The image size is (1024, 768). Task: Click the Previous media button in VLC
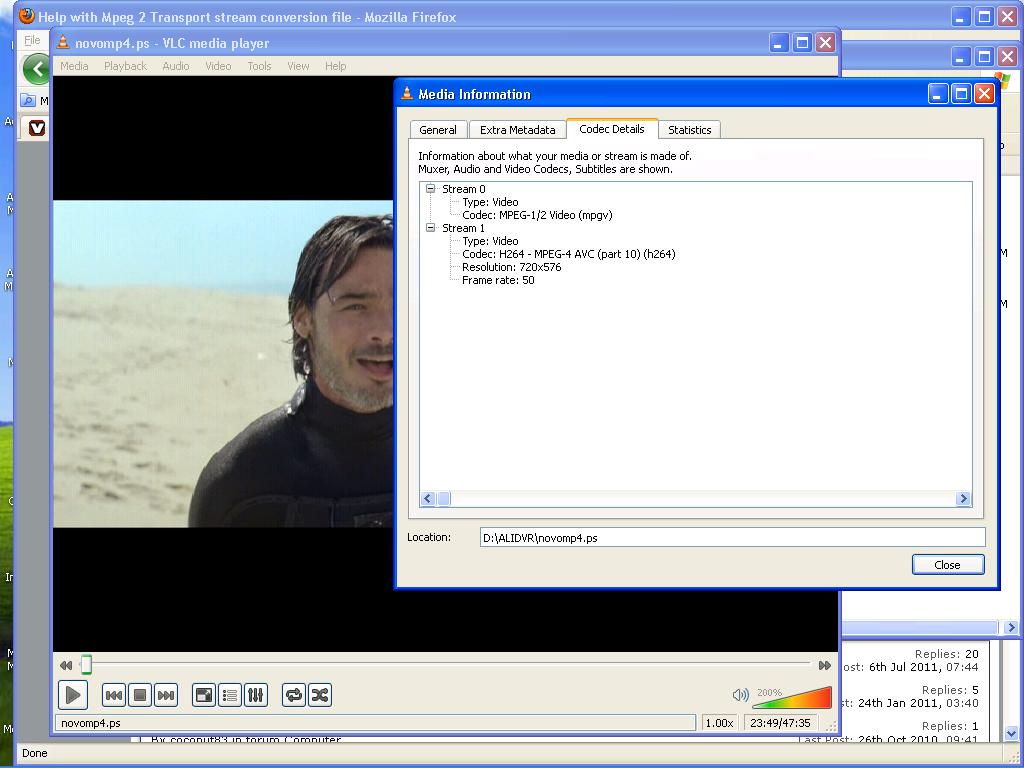tap(114, 695)
